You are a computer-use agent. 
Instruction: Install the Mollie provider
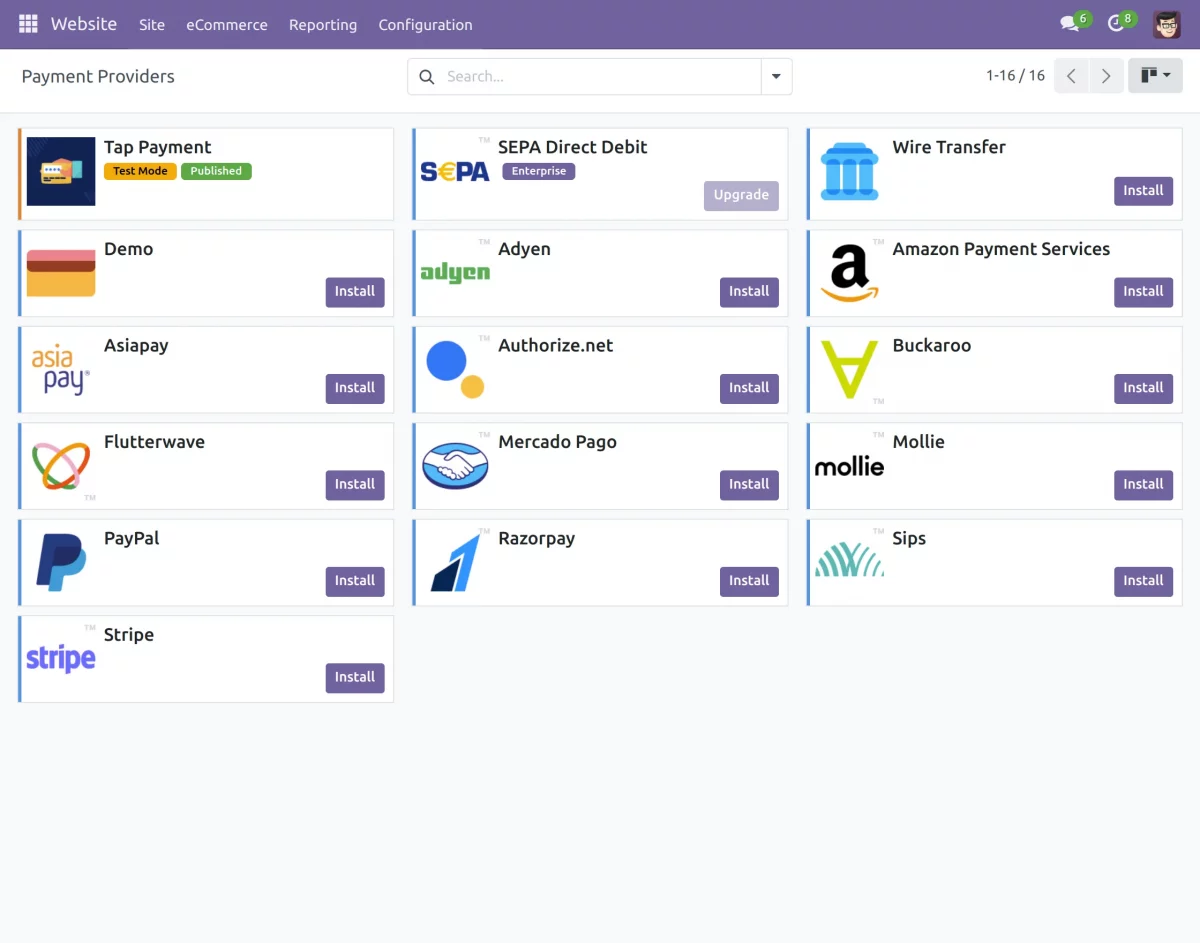tap(1143, 485)
